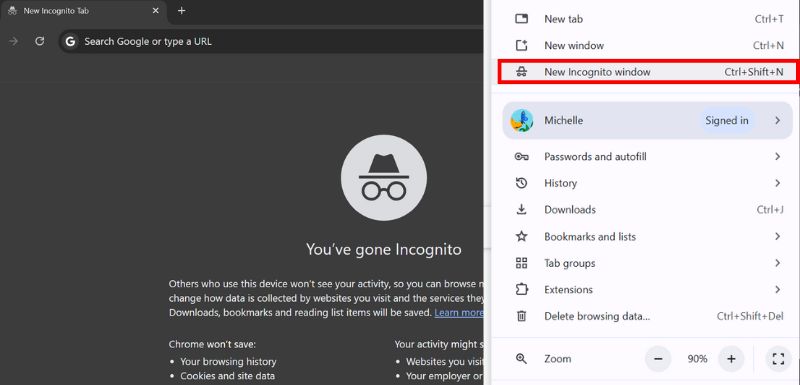Go forward using the arrow button
800x385 pixels.
click(14, 41)
